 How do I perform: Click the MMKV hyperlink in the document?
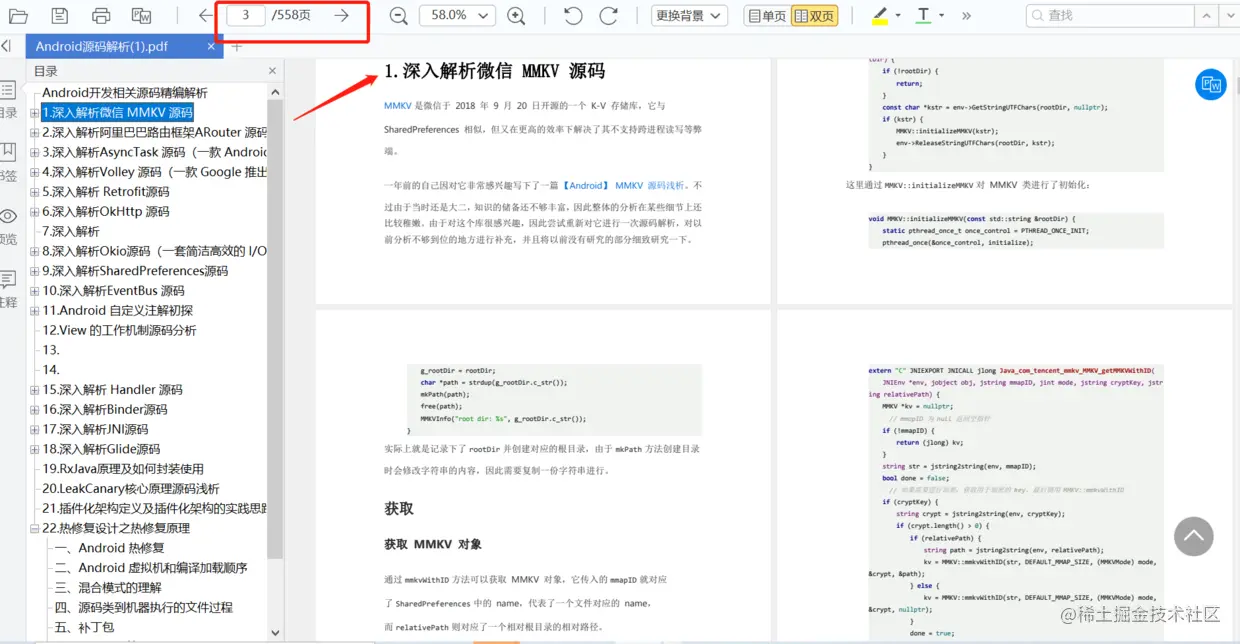[x=397, y=105]
